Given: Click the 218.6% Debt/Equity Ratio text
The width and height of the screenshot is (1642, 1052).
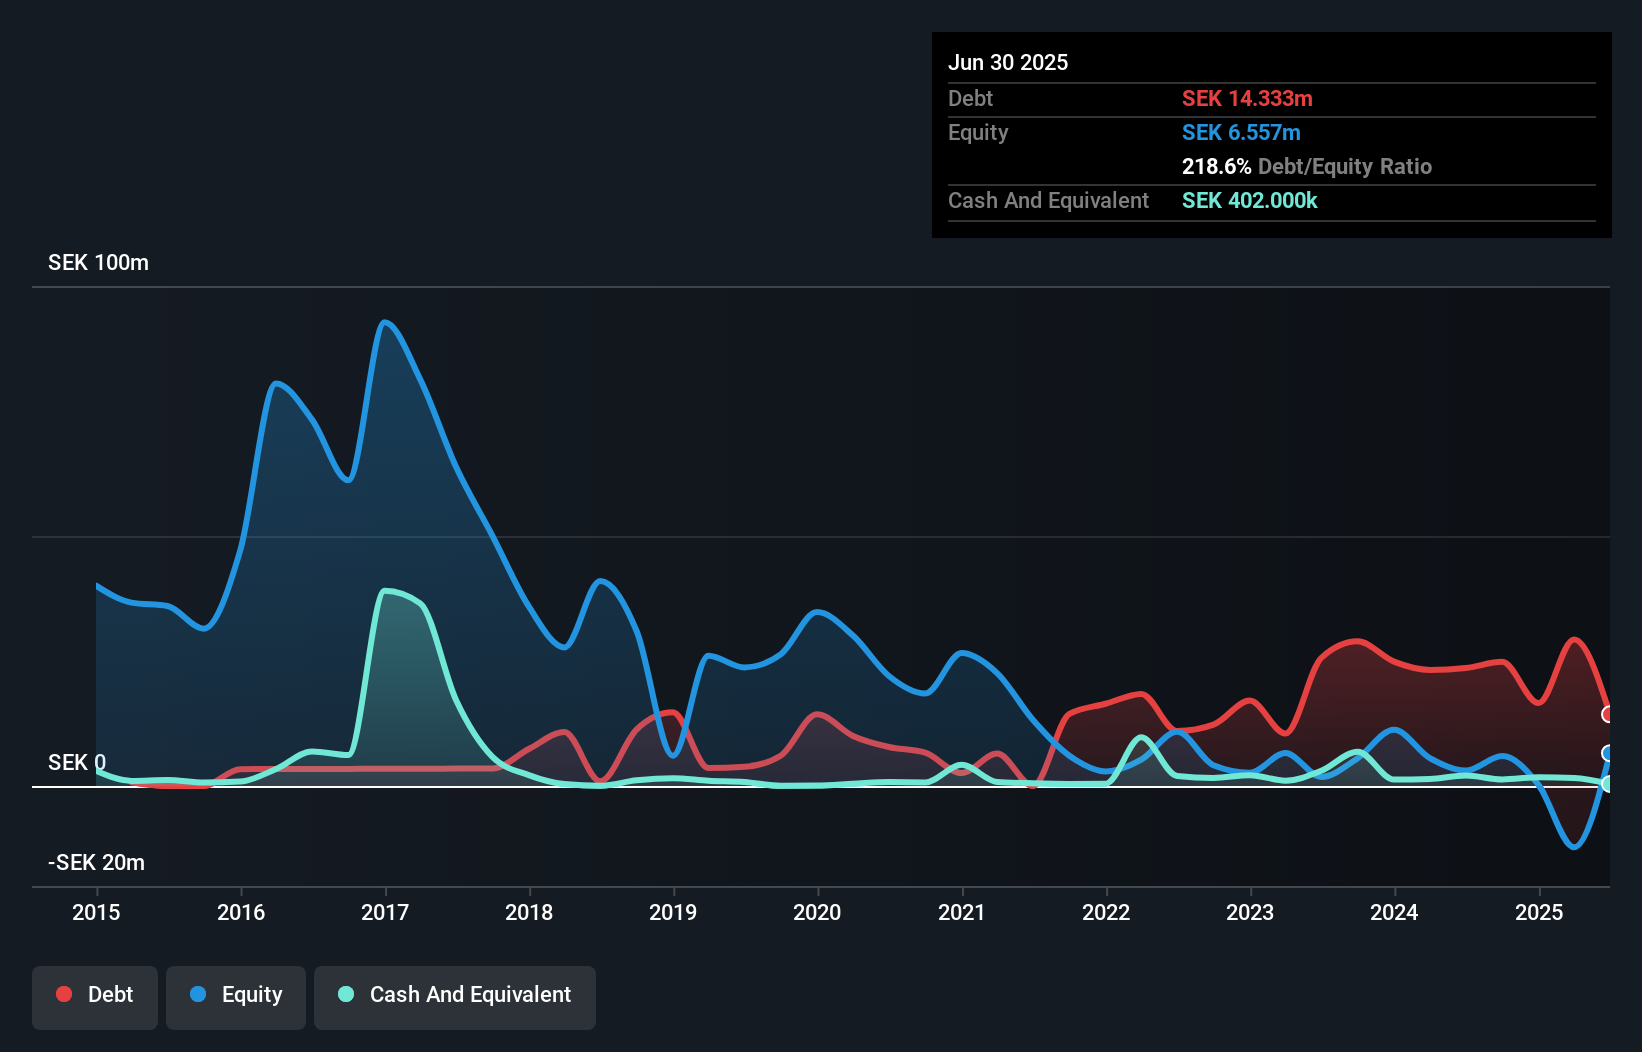Looking at the screenshot, I should tap(1306, 166).
